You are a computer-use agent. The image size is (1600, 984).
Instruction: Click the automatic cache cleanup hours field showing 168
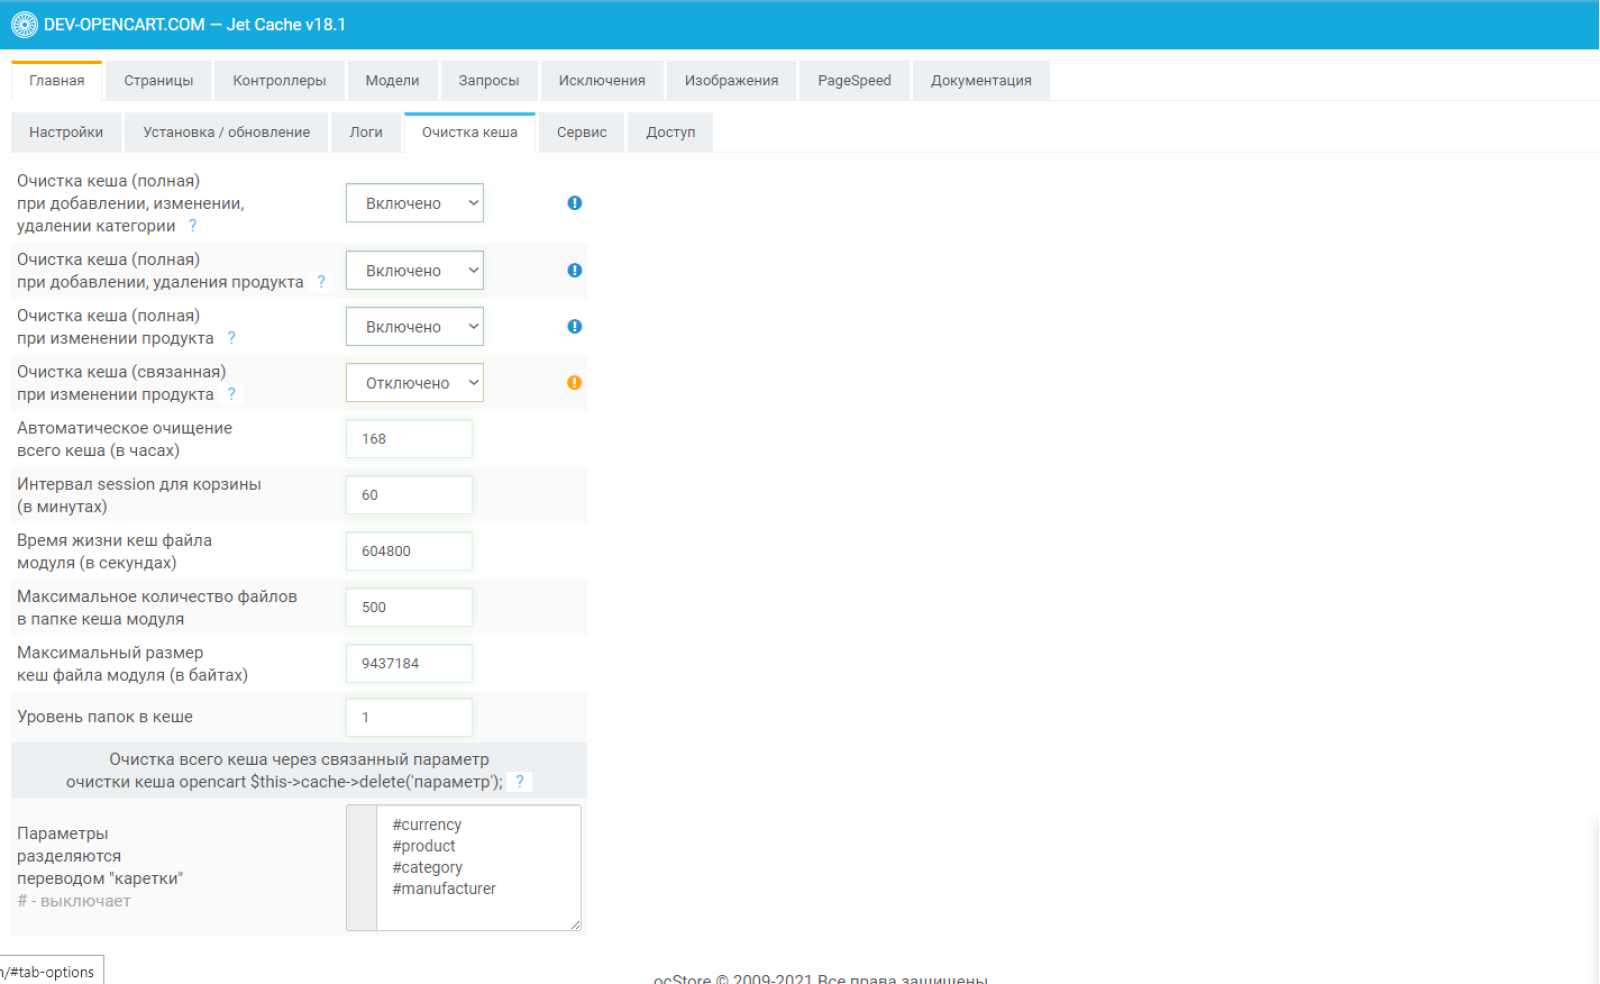click(x=409, y=439)
